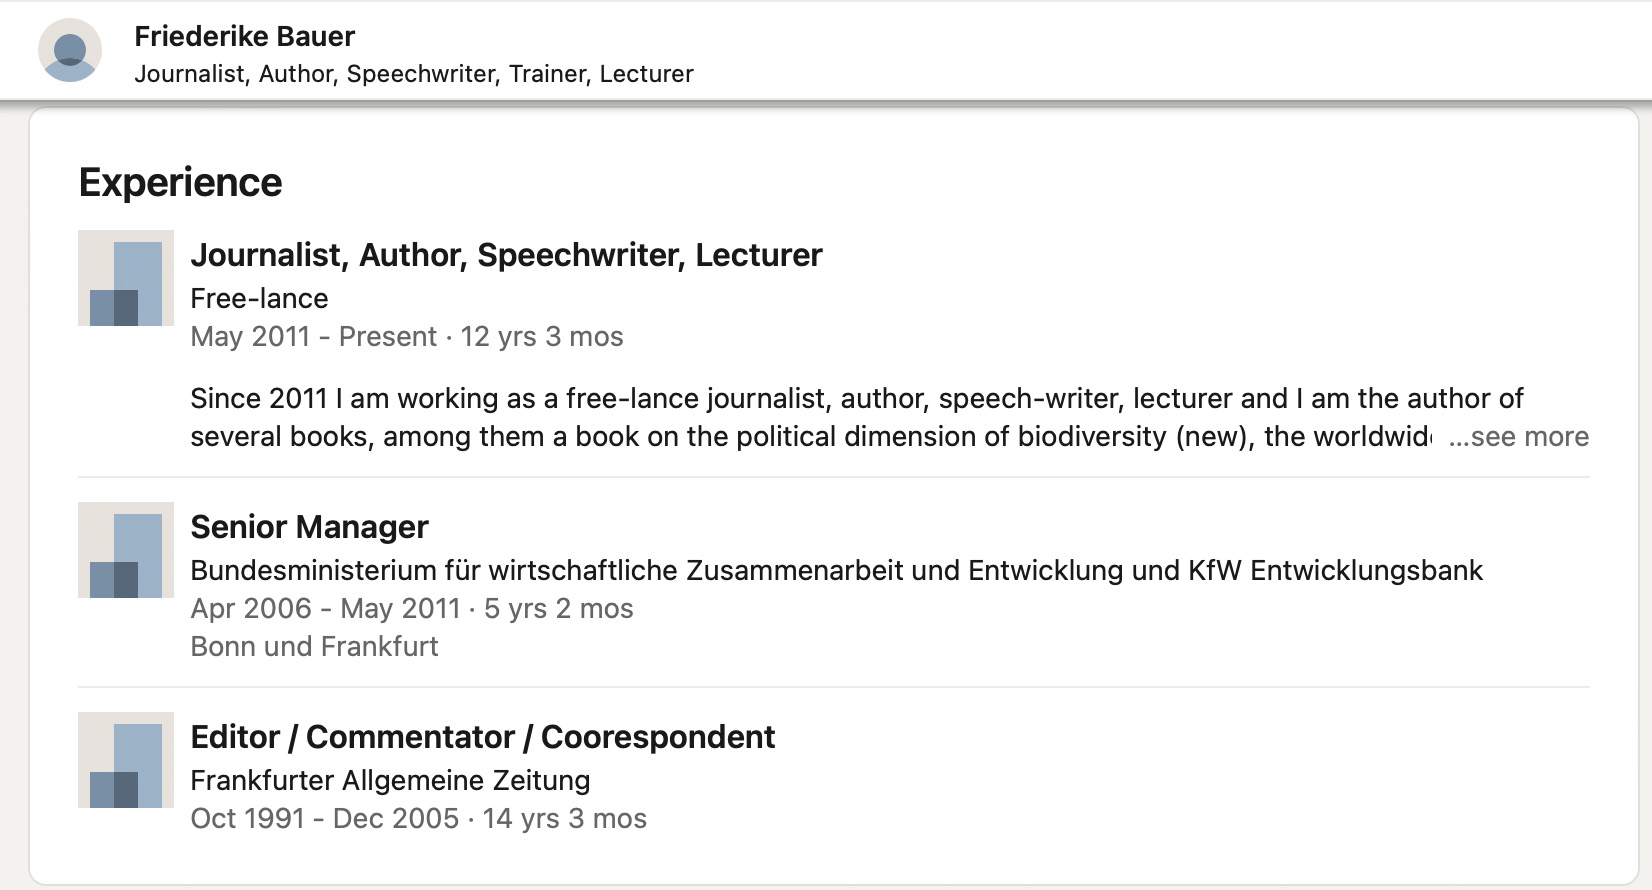The image size is (1652, 890).
Task: Open the Bundesministerium für wirtschaftliche Zusammenarbeit link
Action: point(836,570)
